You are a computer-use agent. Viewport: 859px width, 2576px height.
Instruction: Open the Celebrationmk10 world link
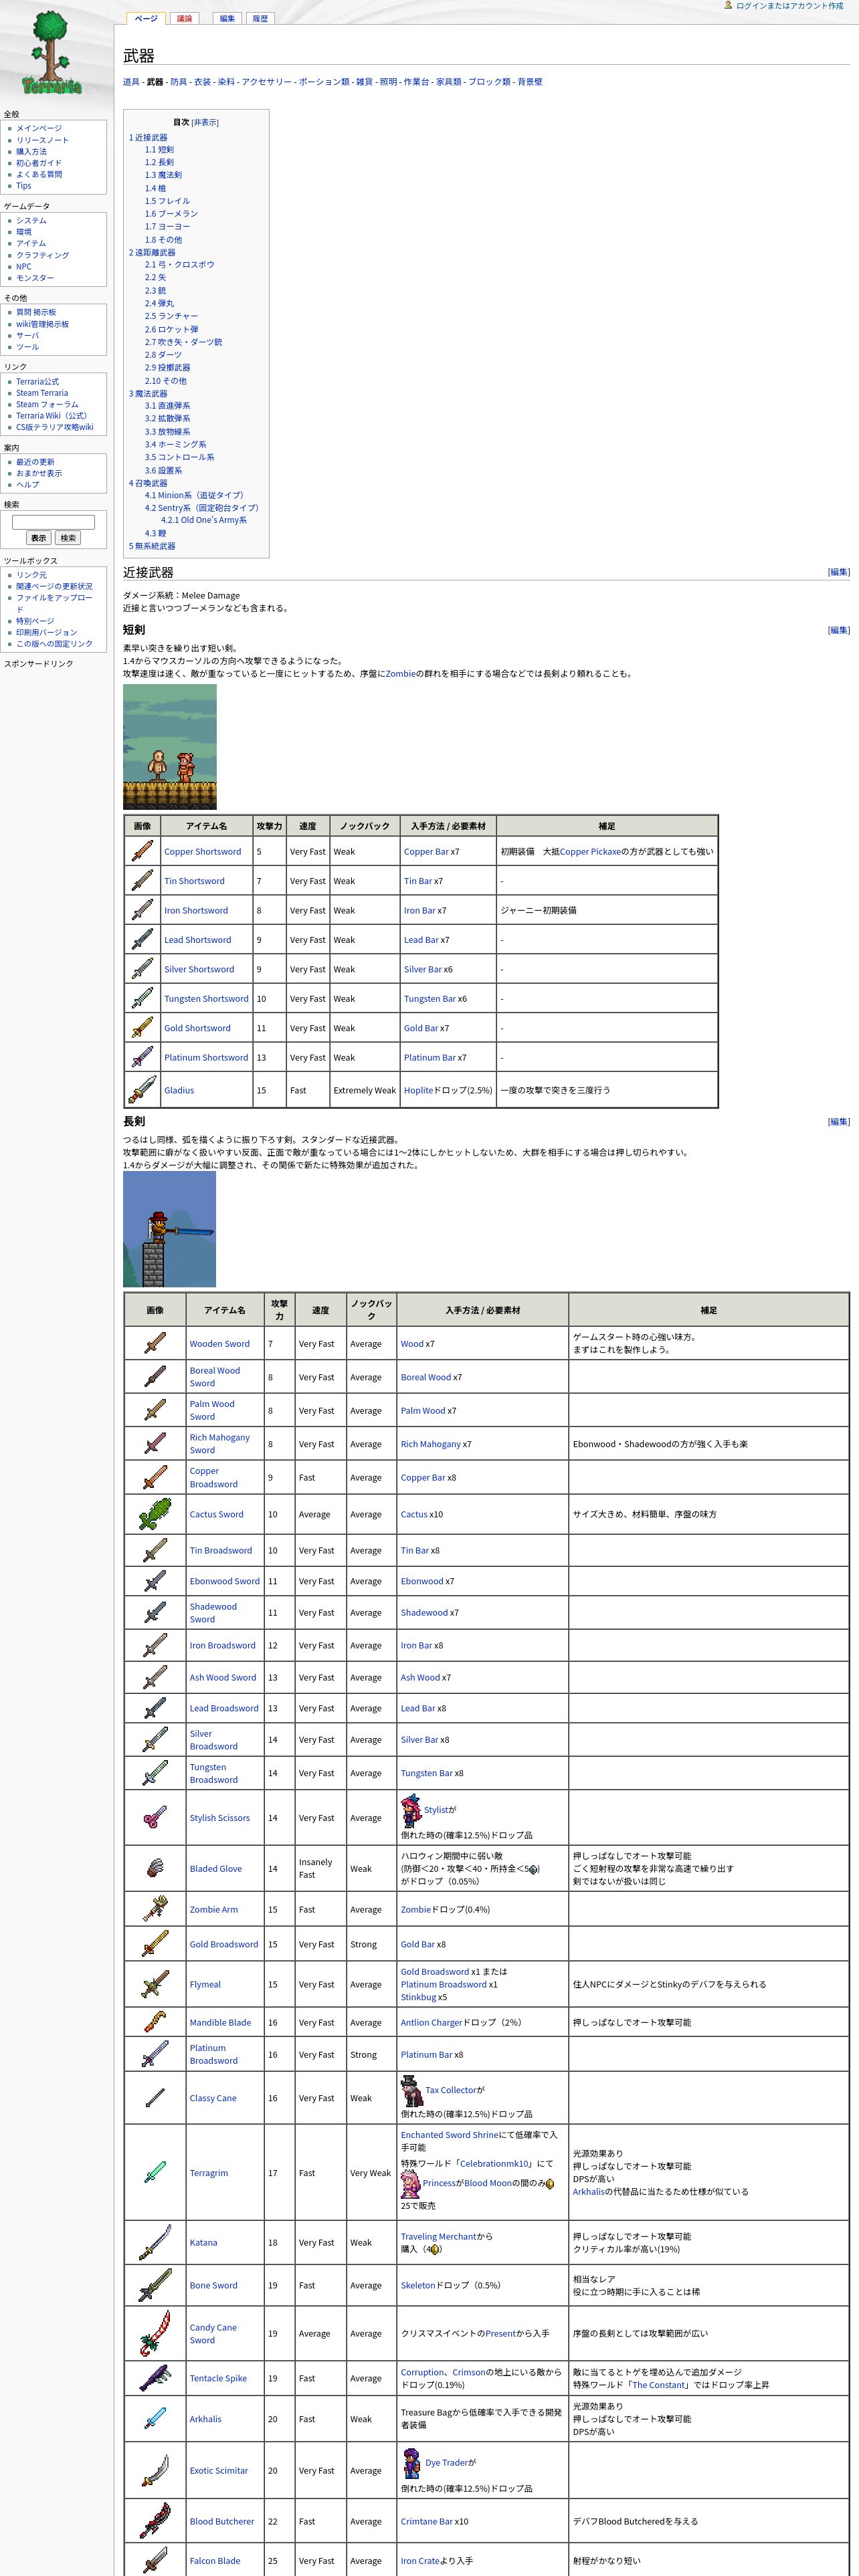[x=495, y=2163]
